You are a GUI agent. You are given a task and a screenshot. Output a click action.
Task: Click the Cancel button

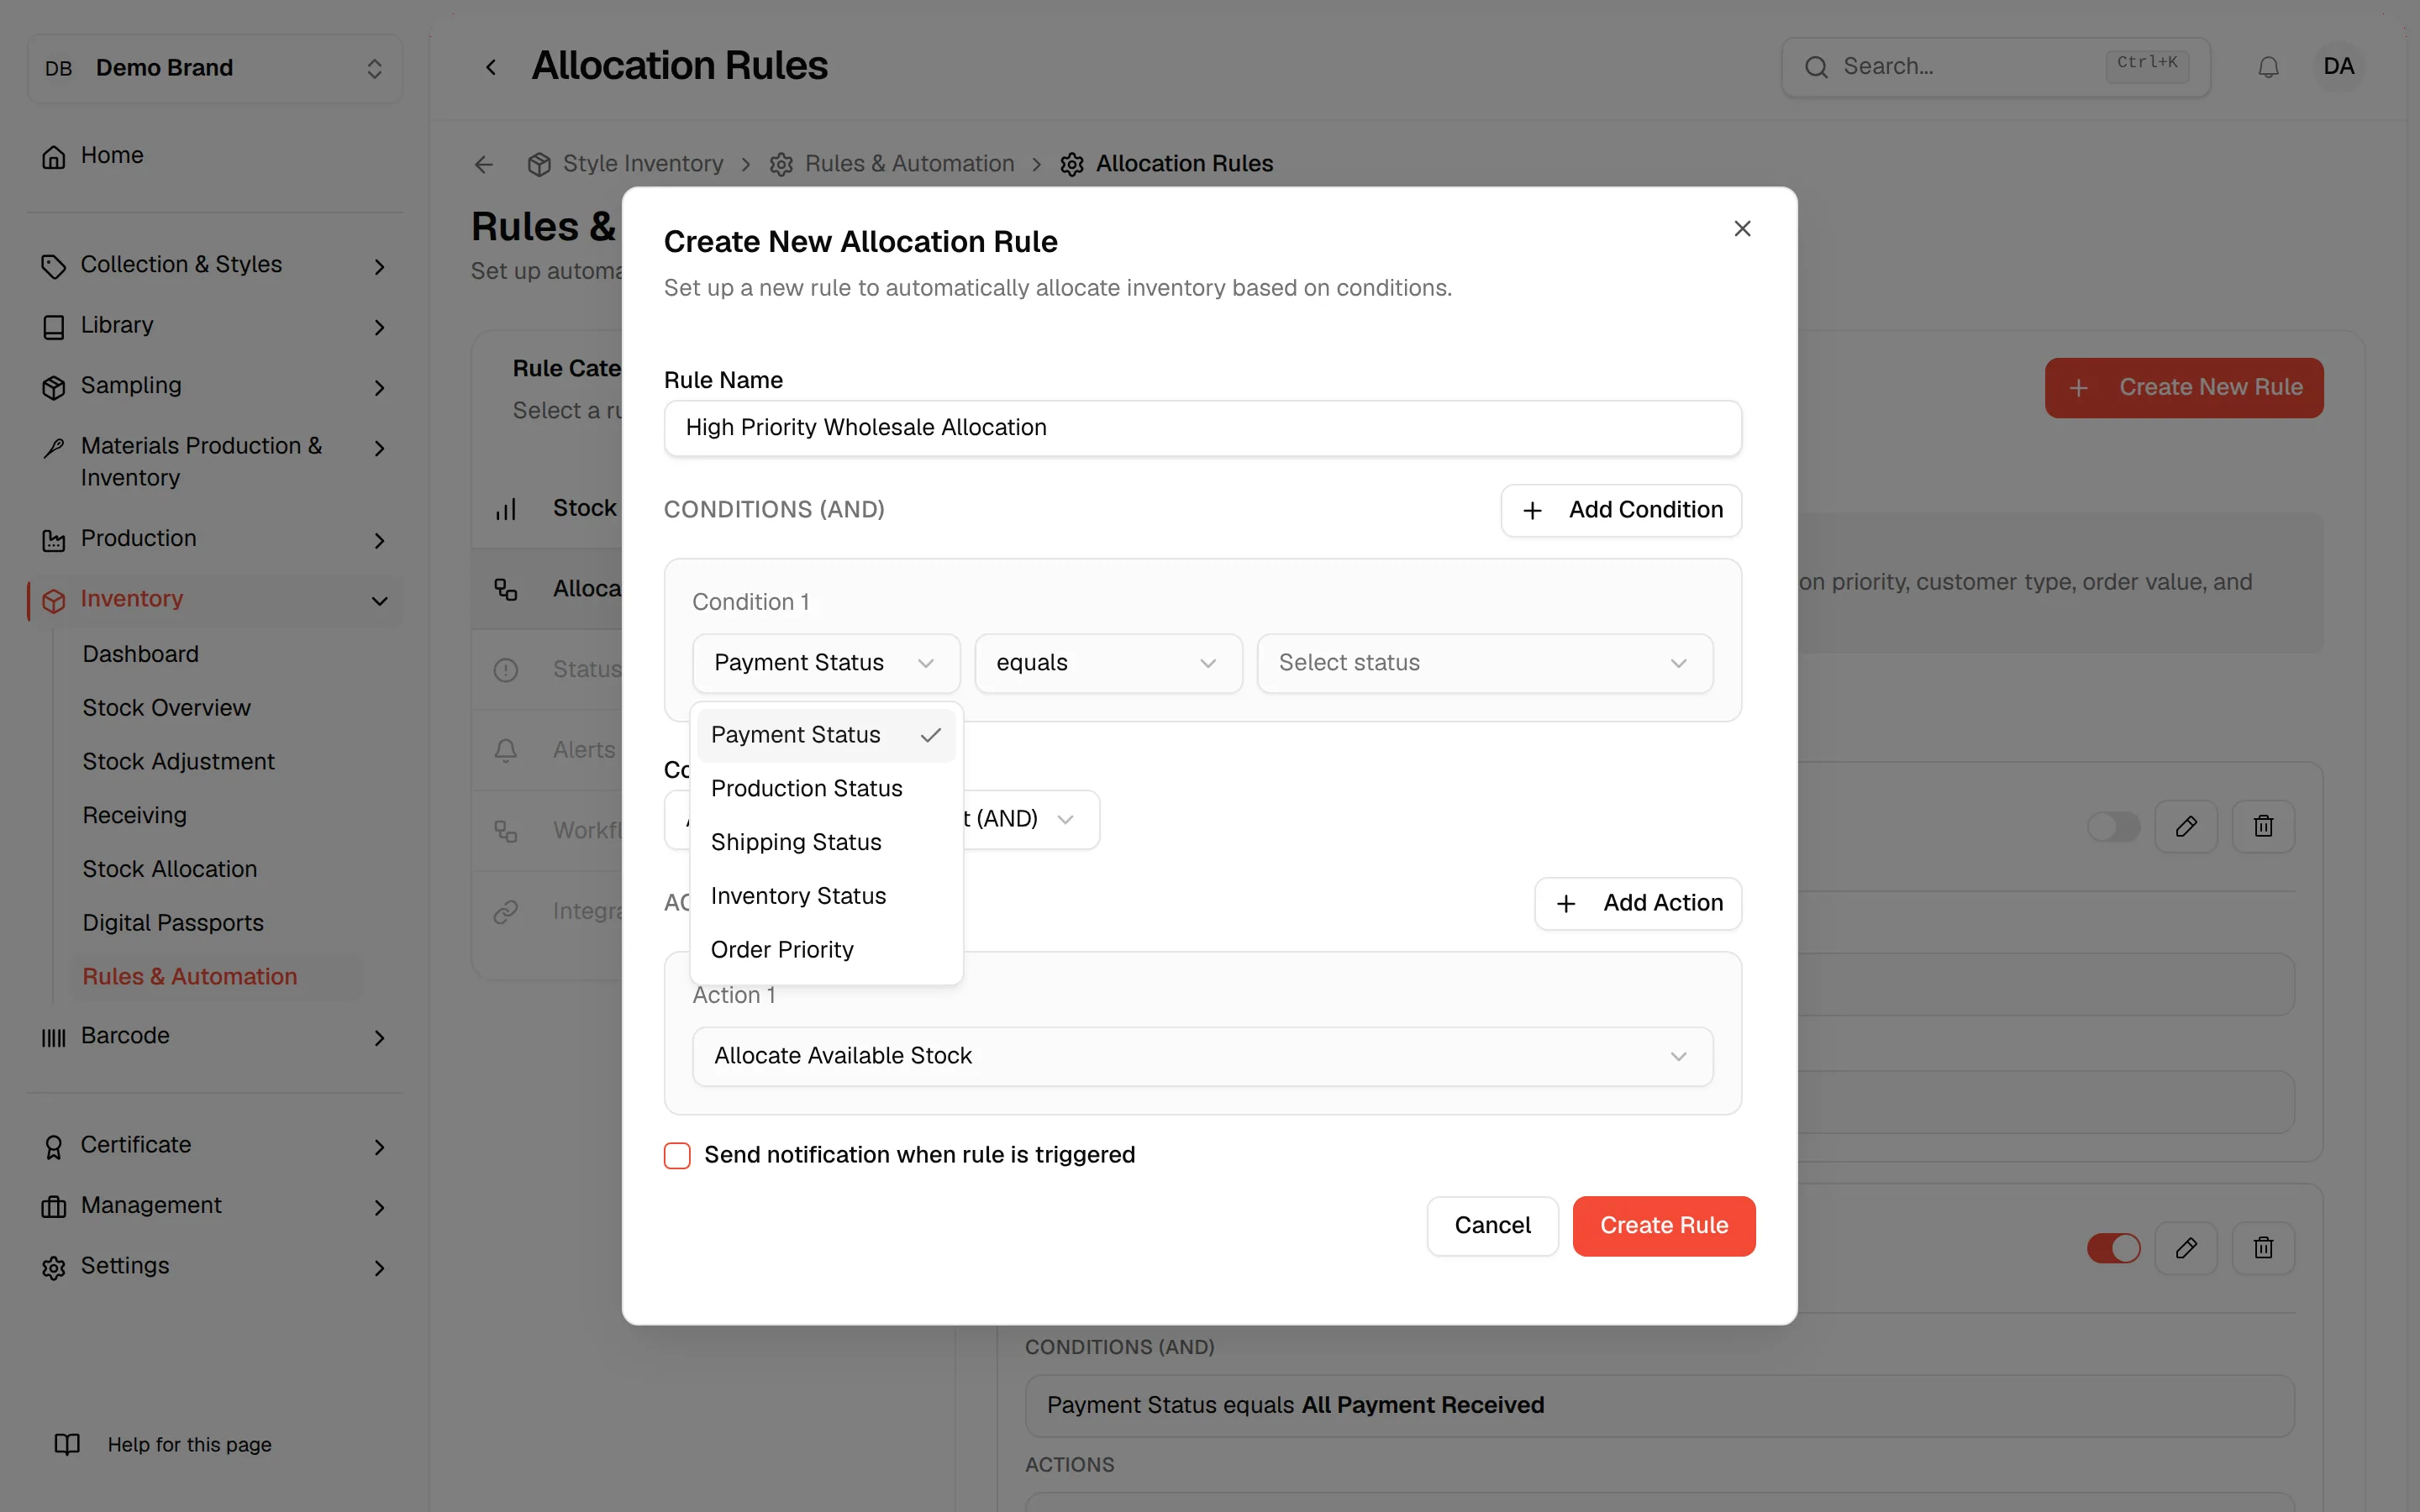pyautogui.click(x=1492, y=1226)
